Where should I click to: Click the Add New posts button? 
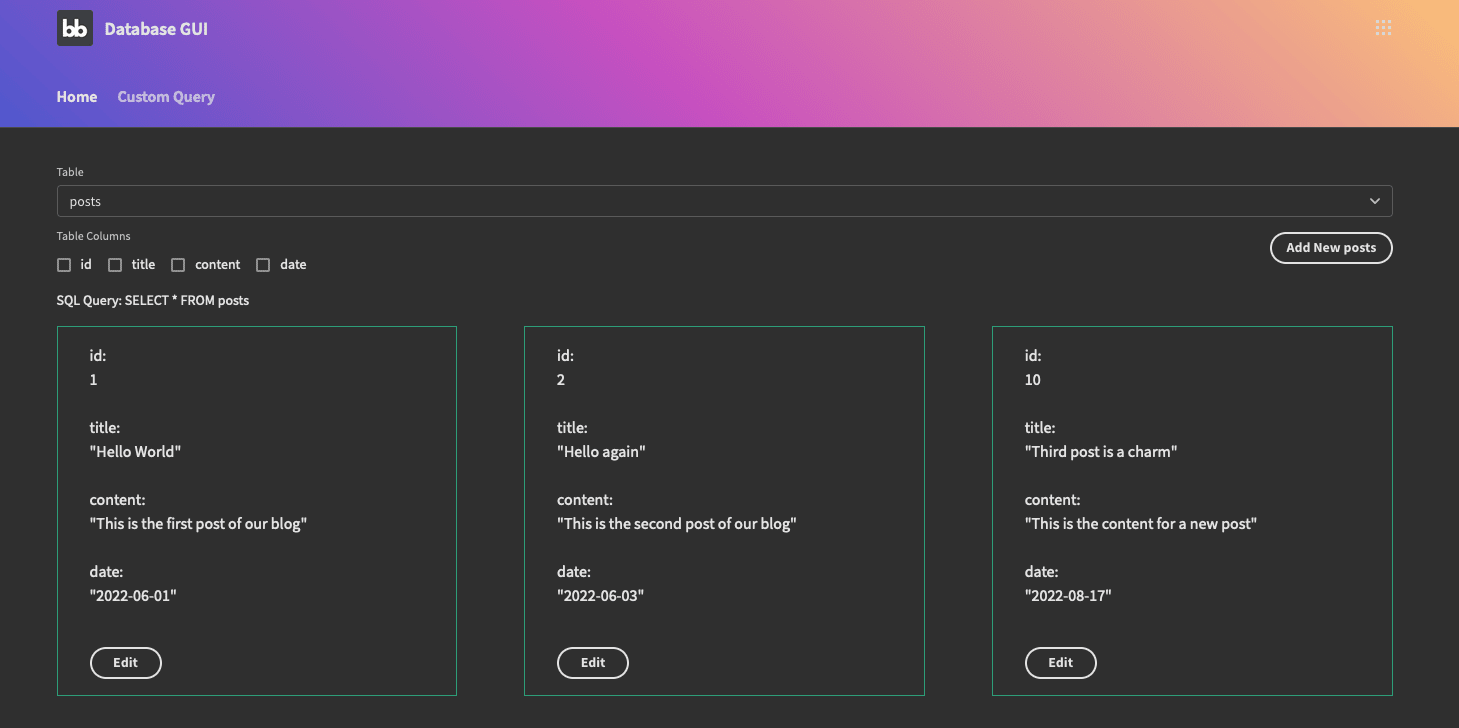tap(1331, 248)
